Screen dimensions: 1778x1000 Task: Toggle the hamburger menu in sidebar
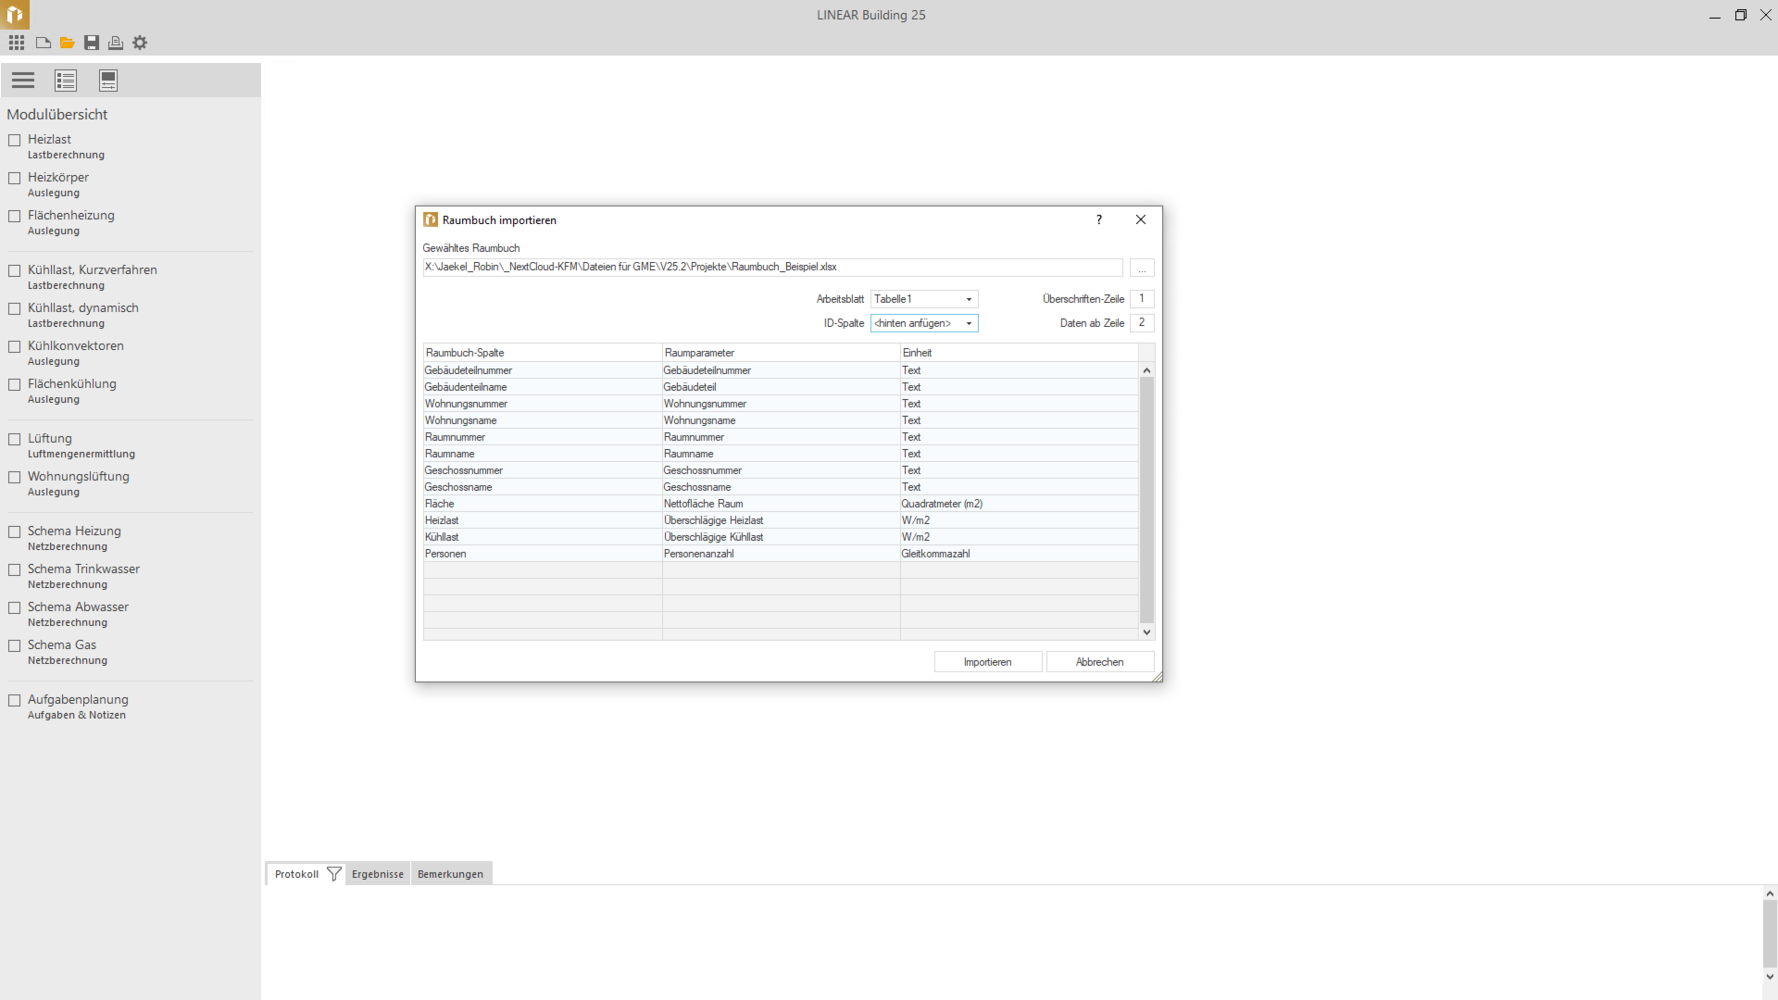pos(23,80)
